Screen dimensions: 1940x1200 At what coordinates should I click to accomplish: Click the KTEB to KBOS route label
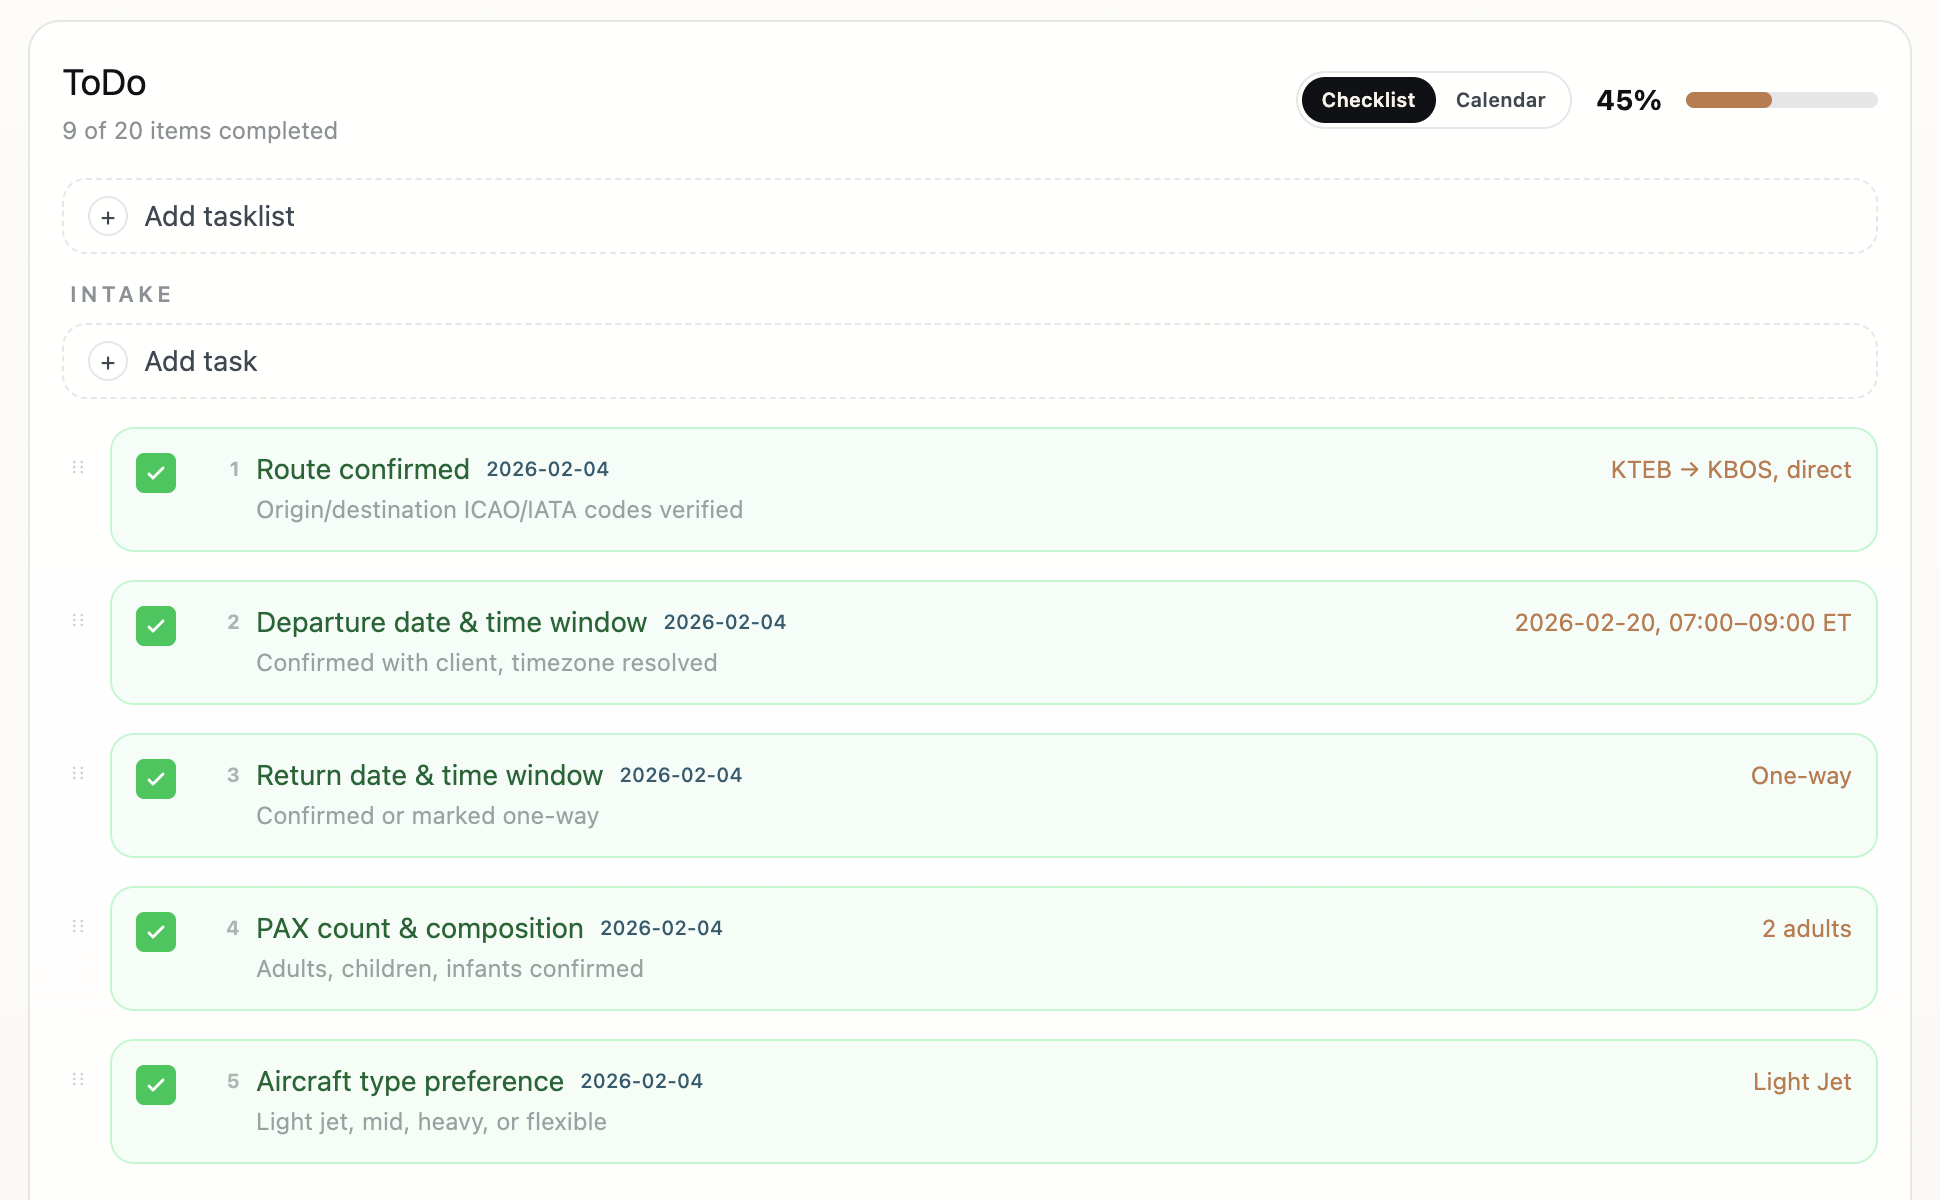(1731, 469)
